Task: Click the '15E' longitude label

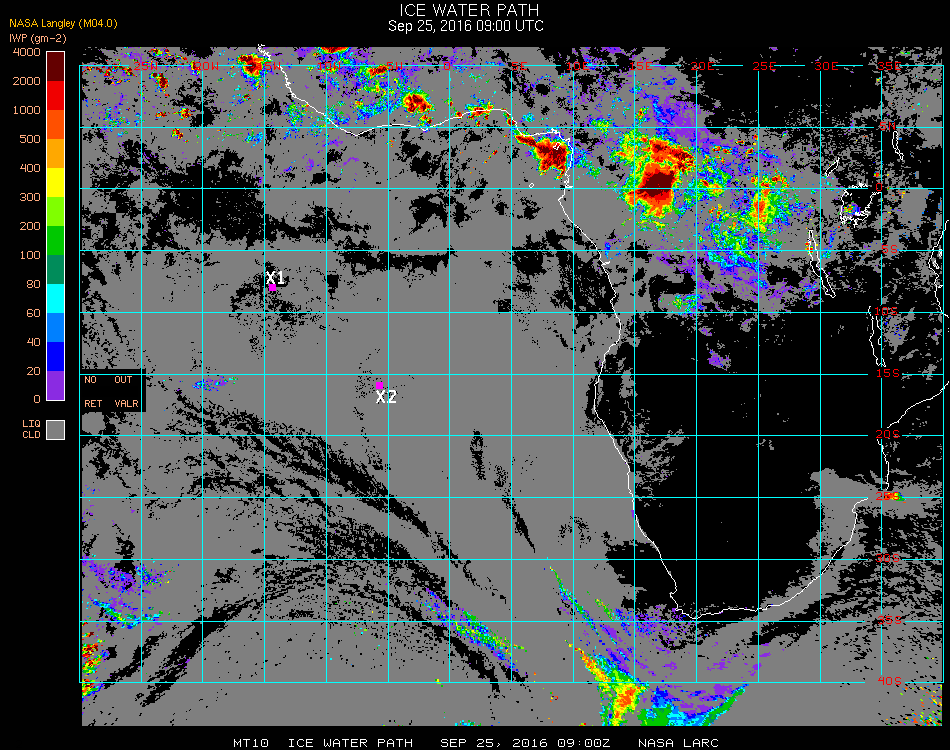Action: point(640,66)
